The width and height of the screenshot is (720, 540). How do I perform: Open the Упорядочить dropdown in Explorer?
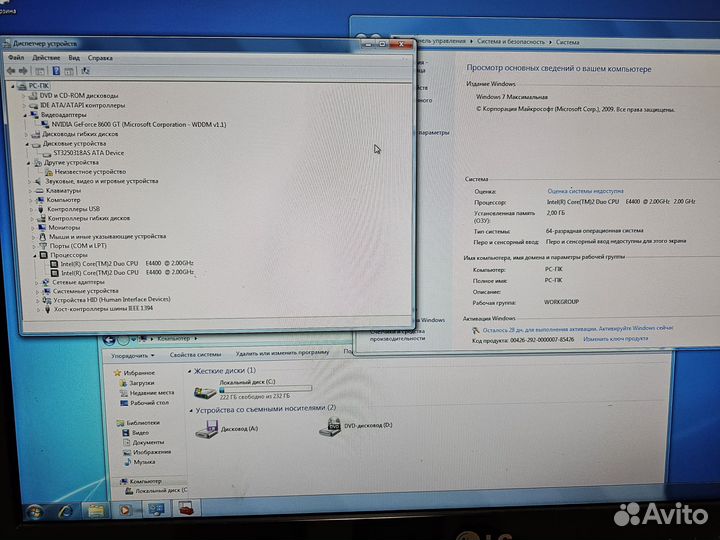(133, 355)
